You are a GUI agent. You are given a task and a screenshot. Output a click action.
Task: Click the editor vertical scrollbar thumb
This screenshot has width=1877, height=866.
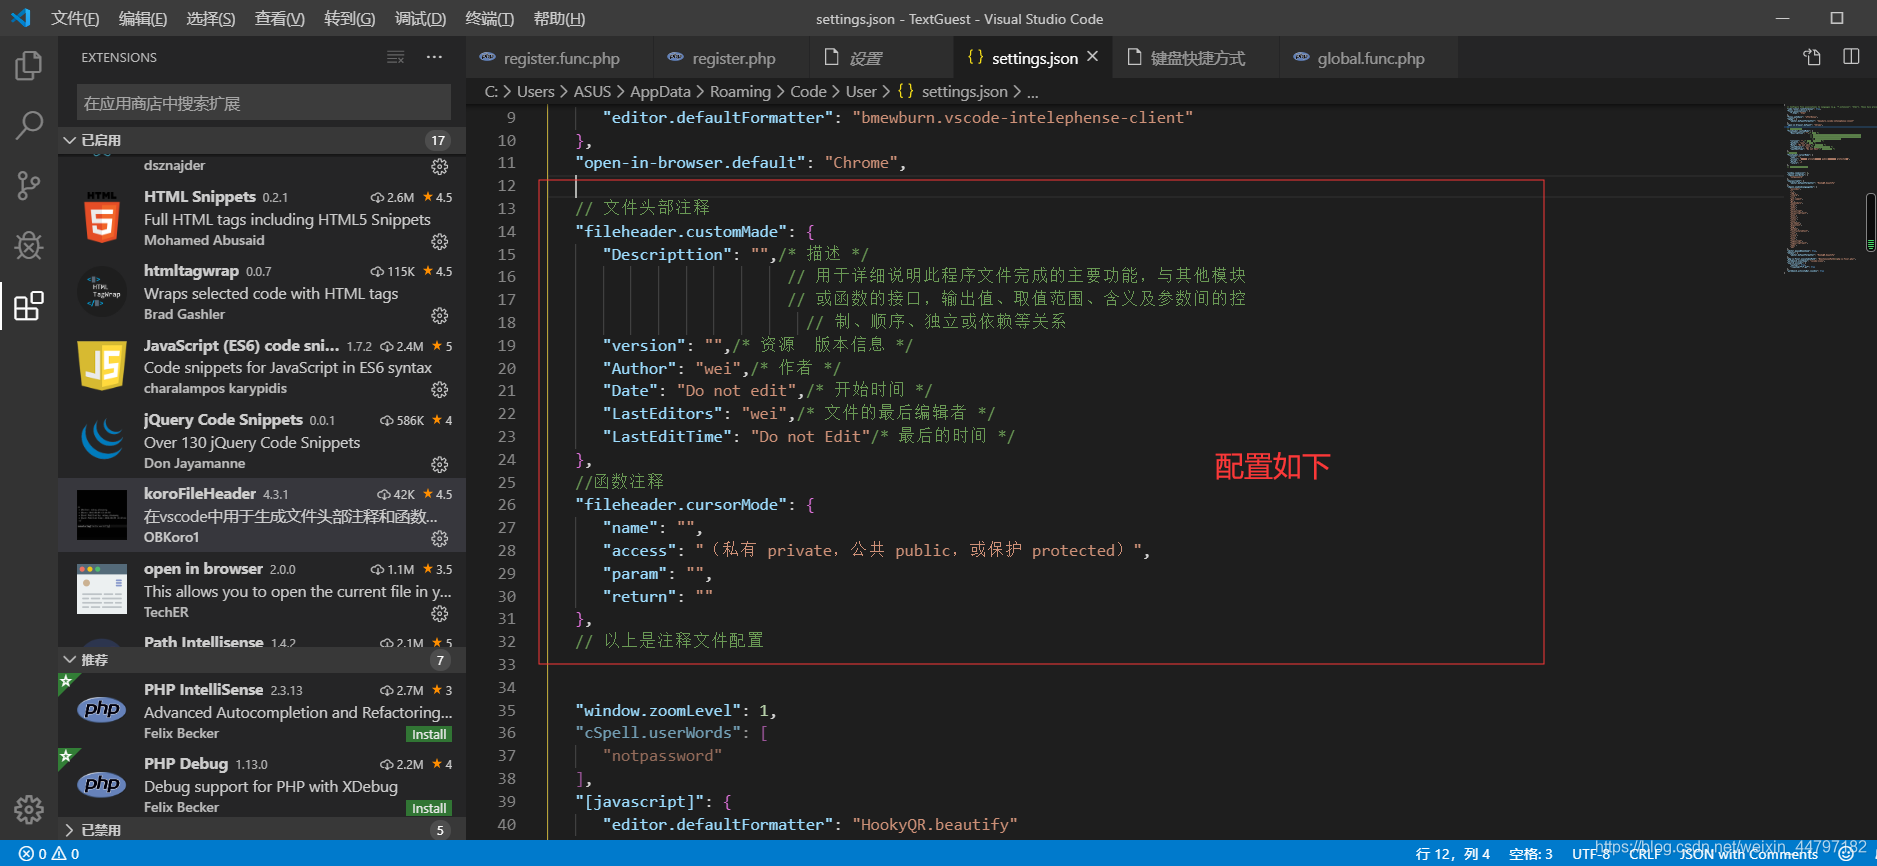1870,222
